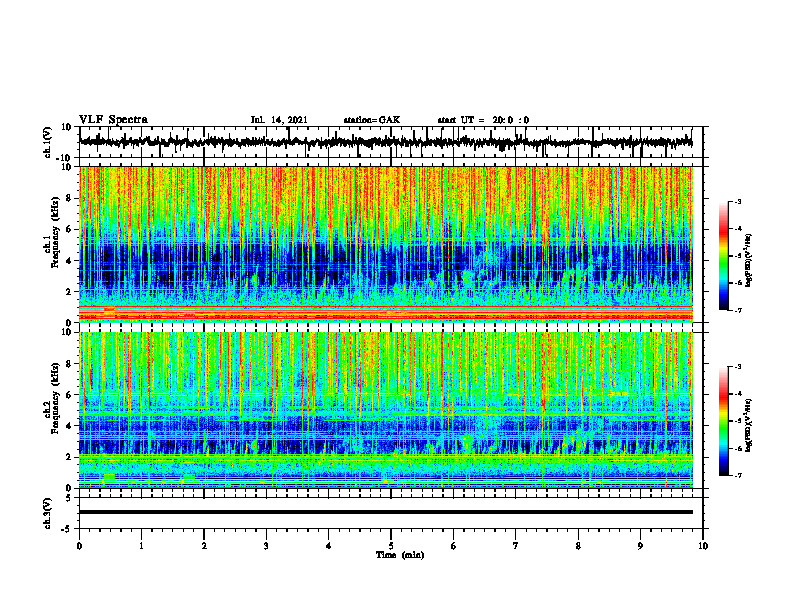Click the "-3" tick on ch.1 colorbar

738,201
